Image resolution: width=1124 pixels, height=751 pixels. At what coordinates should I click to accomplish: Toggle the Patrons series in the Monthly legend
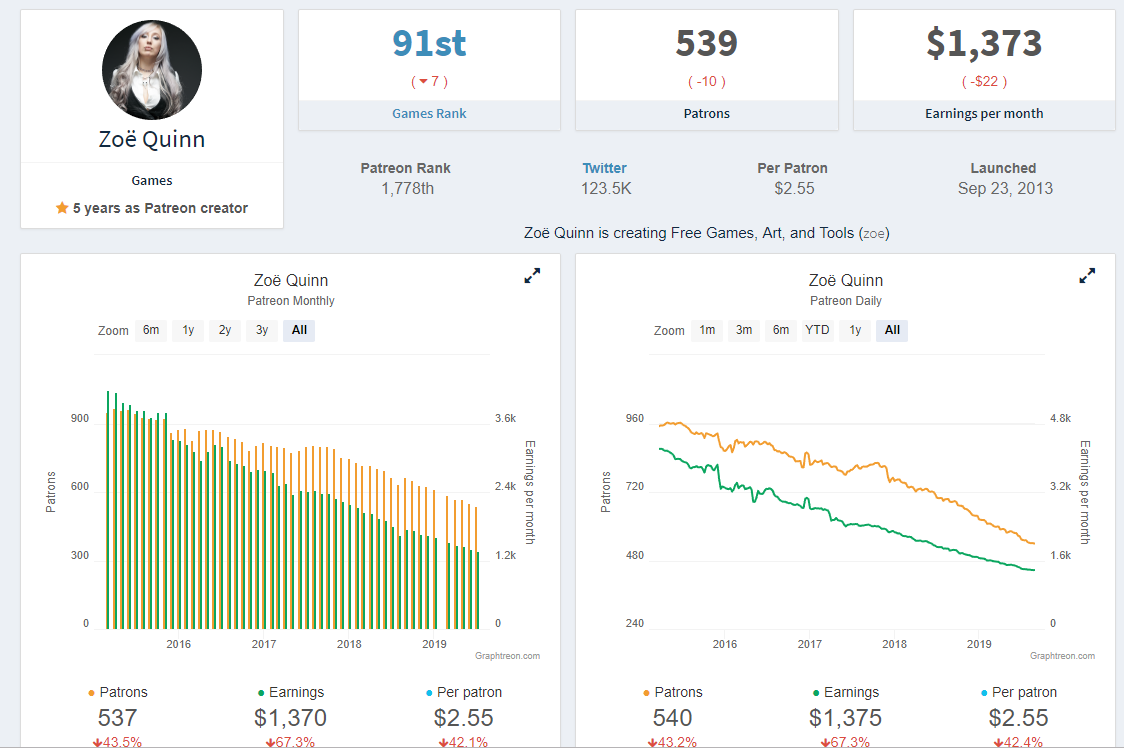click(118, 692)
